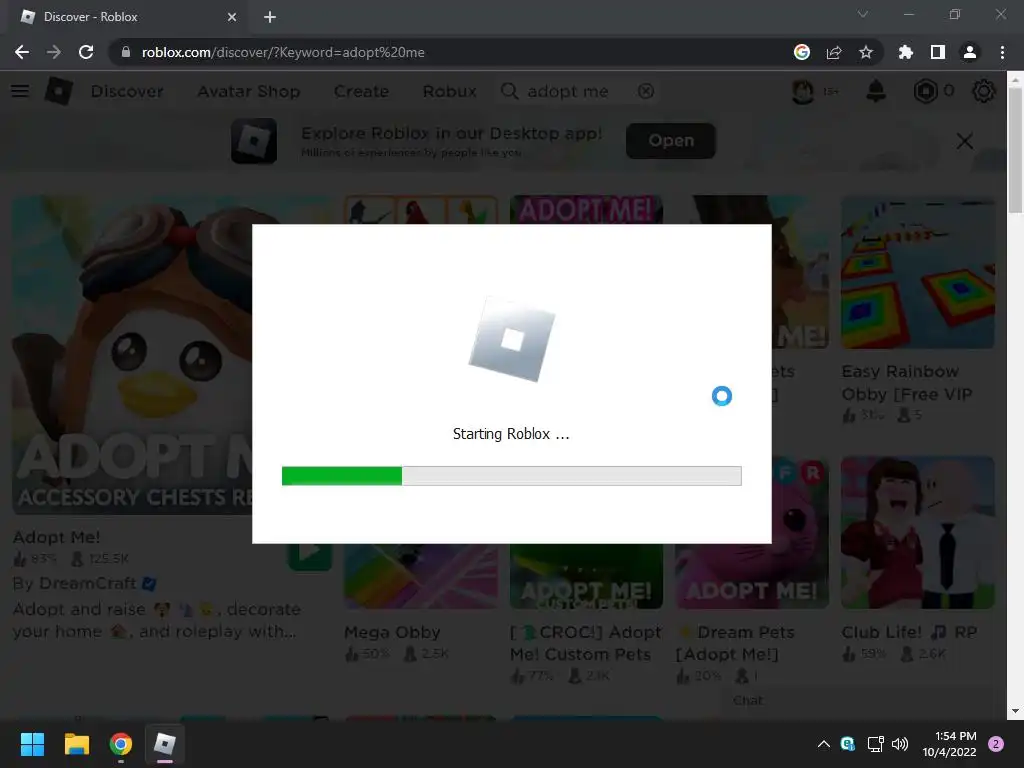Toggle Chrome side panel icon
This screenshot has height=768, width=1024.
pos(938,52)
